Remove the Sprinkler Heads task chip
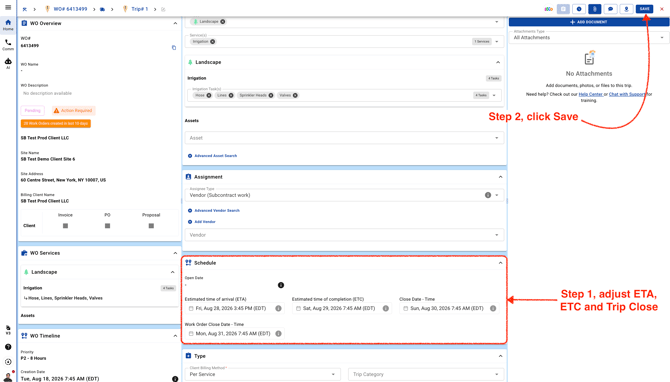Screen dimensions: 670x382 click(x=271, y=95)
